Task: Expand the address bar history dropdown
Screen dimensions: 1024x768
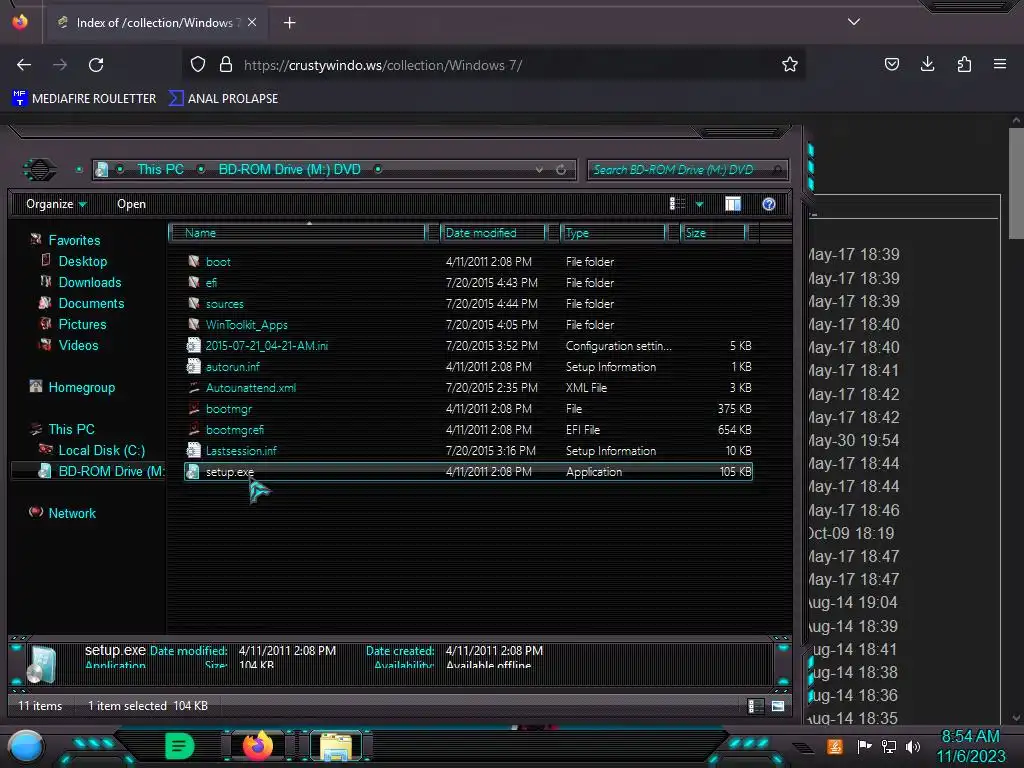Action: [539, 170]
